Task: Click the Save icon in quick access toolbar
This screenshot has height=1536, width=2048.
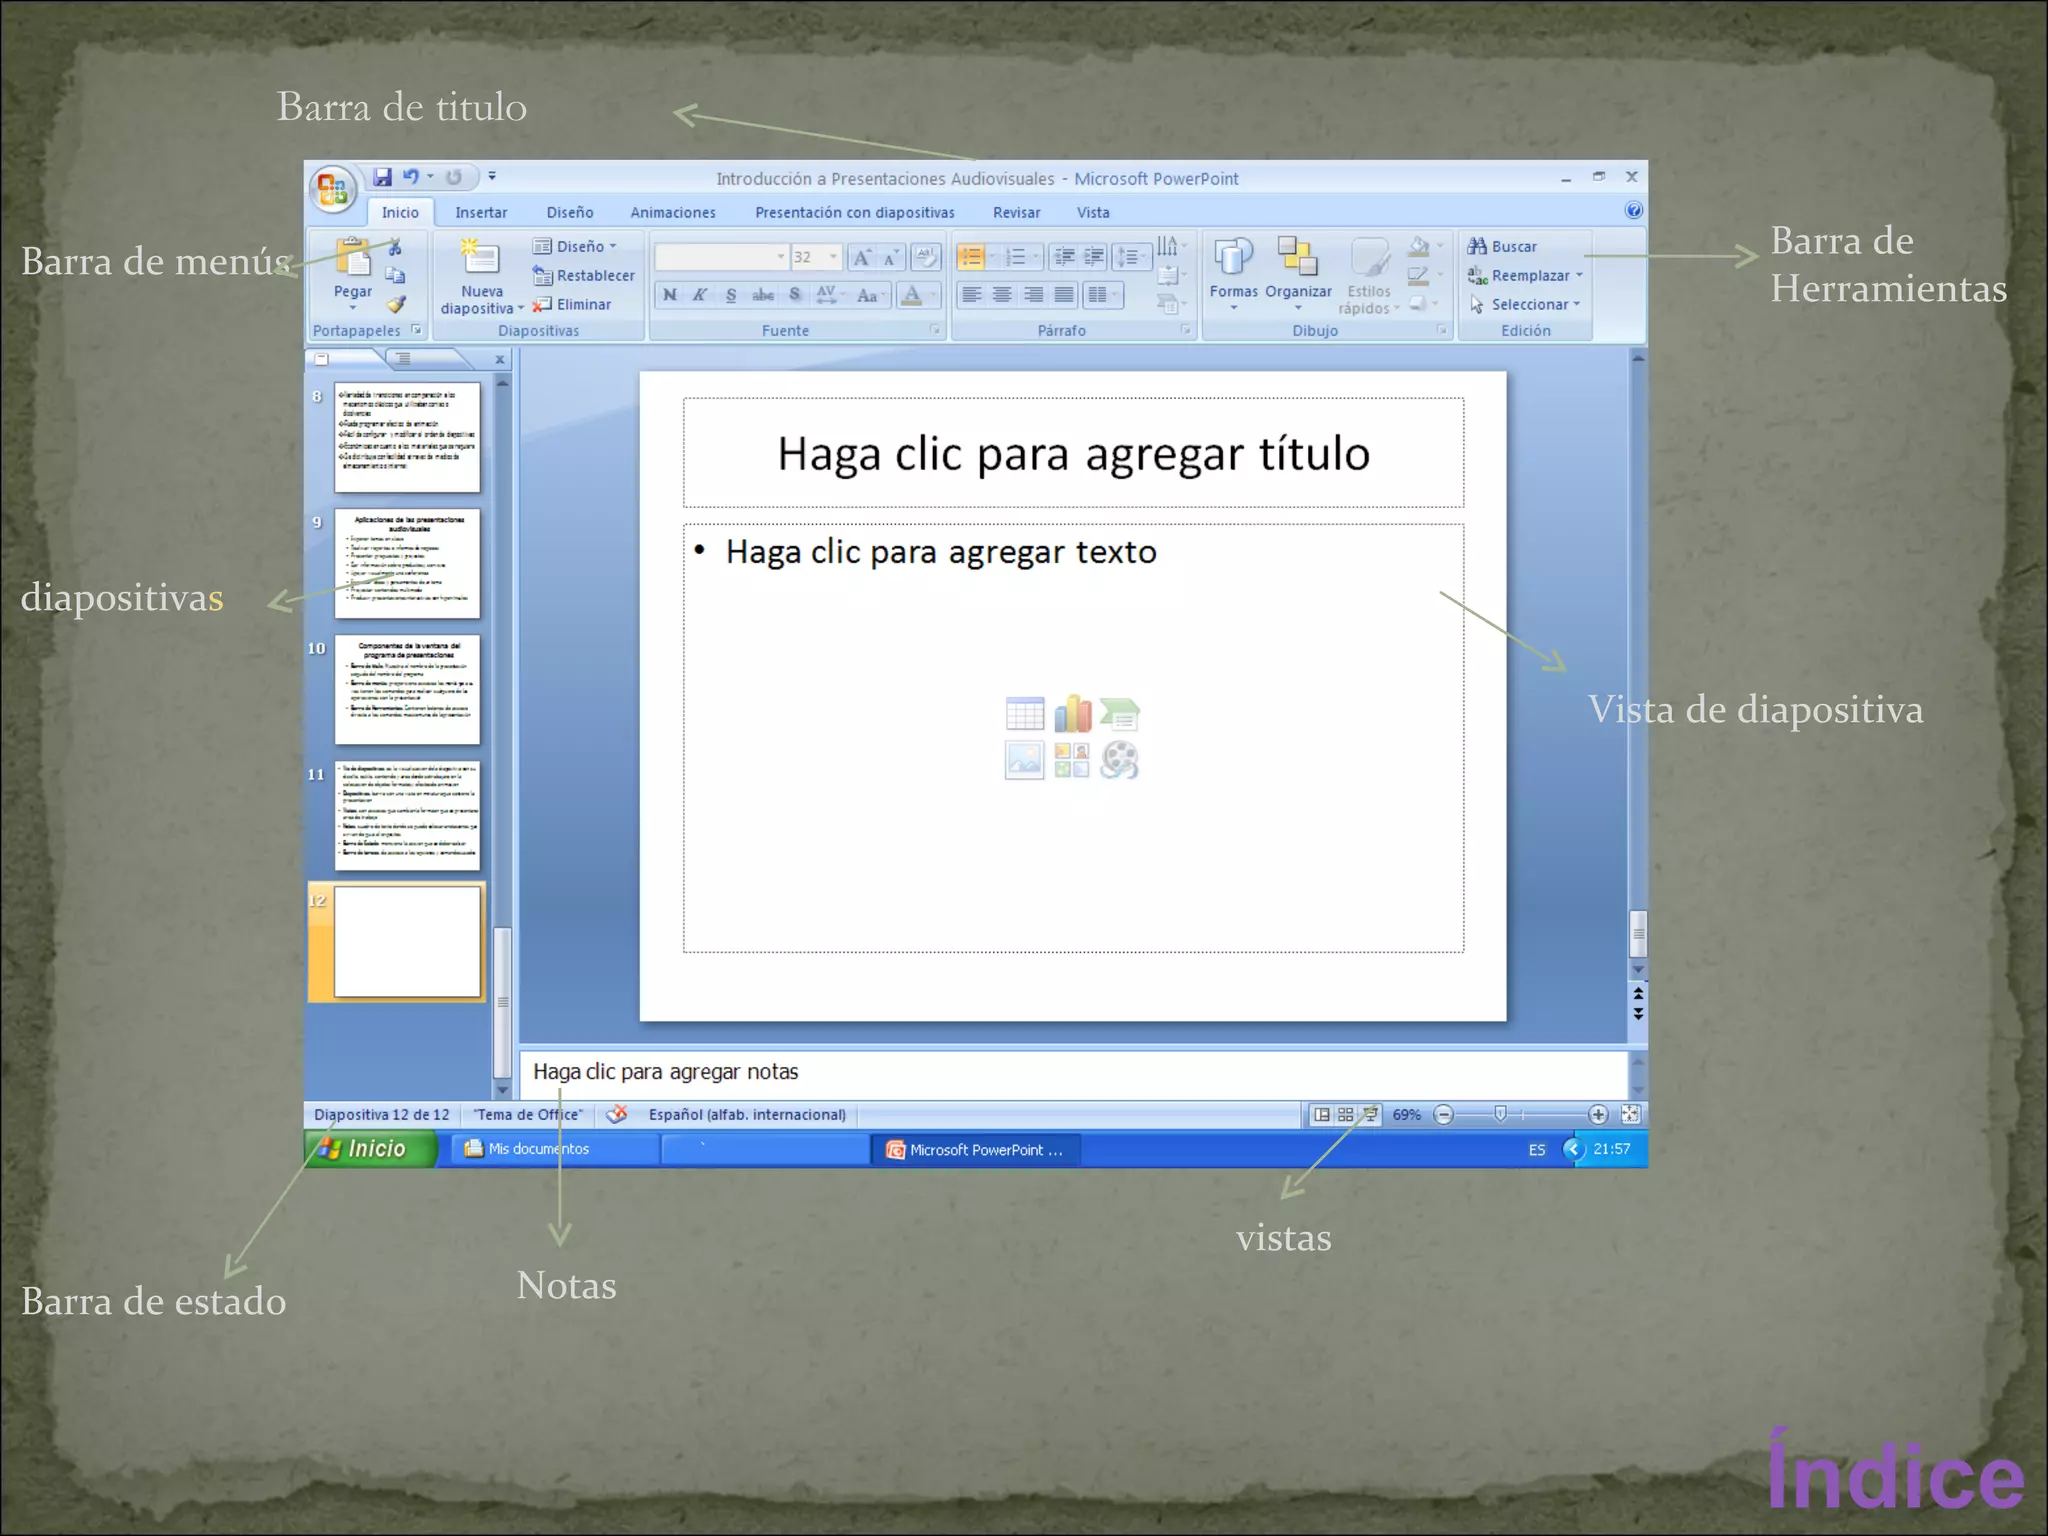Action: 382,177
